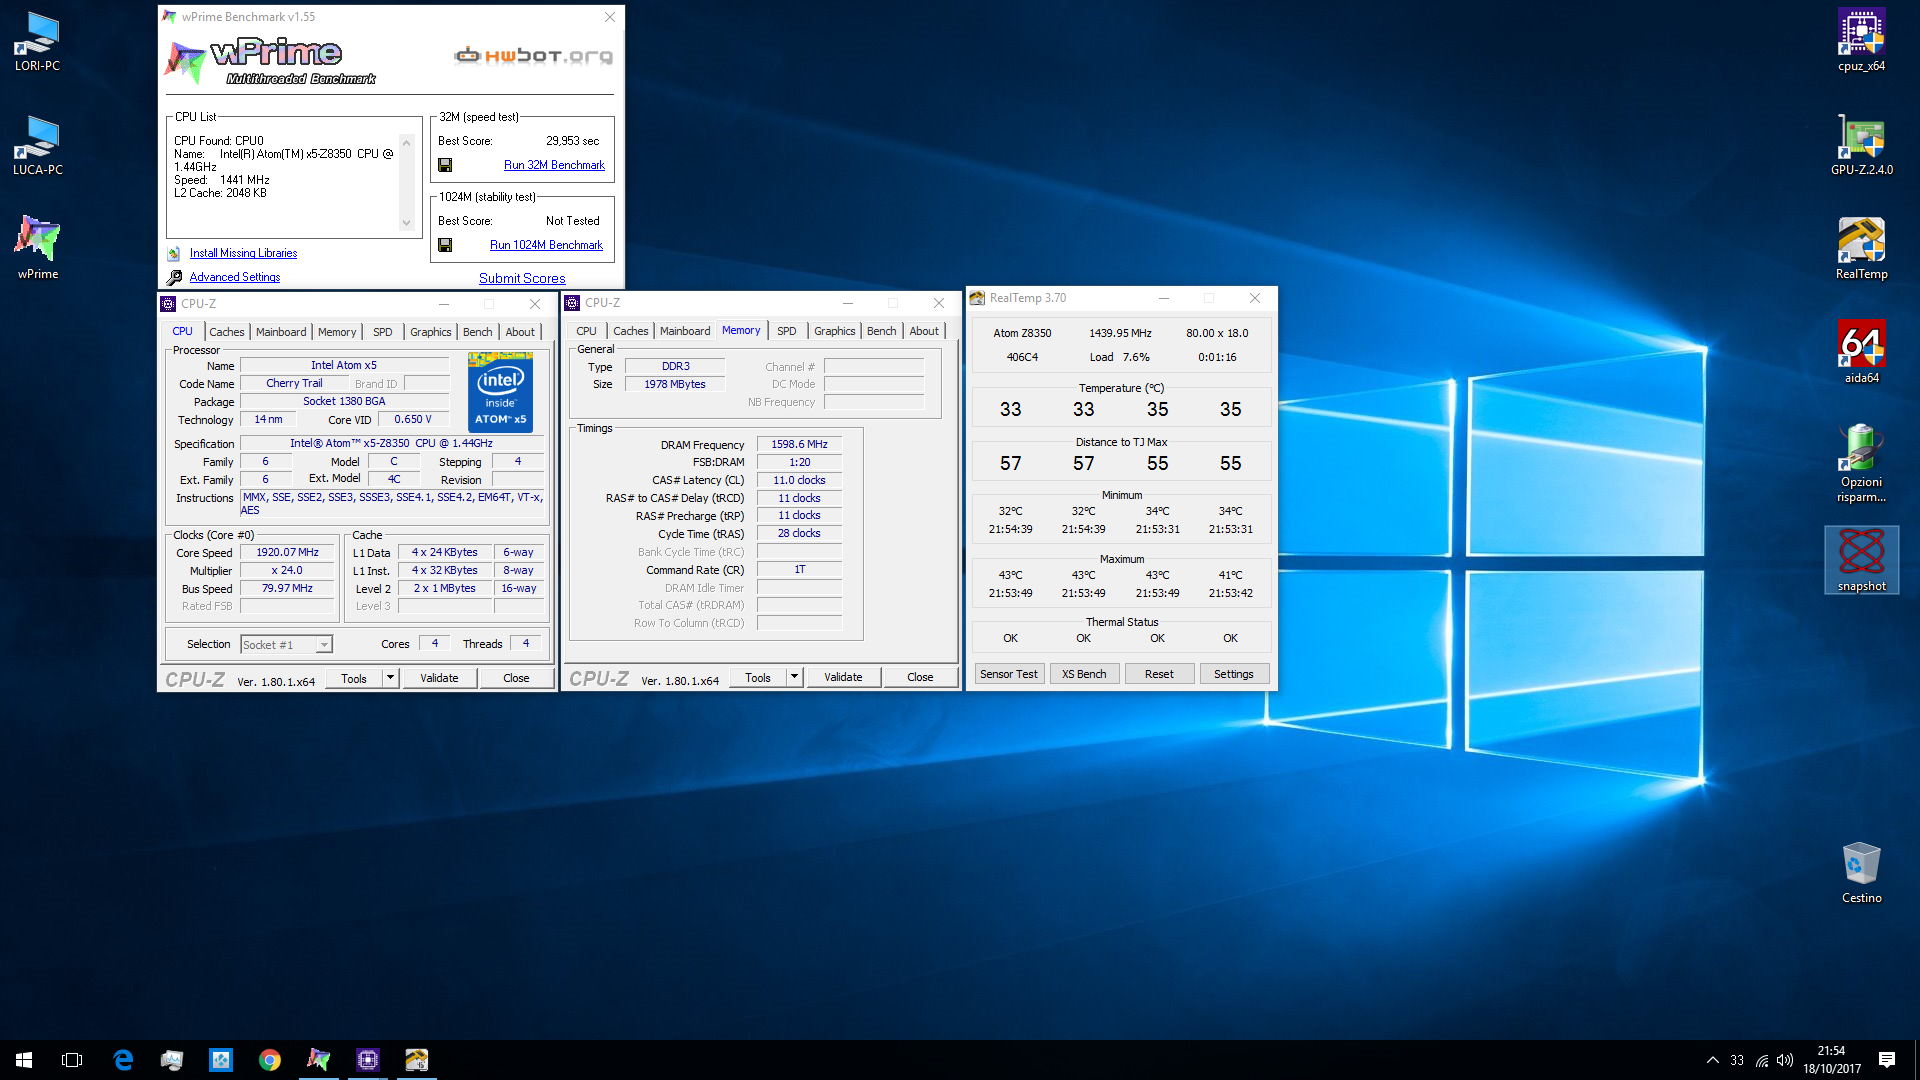Screen dimensions: 1920x1080
Task: Launch Chrome from taskbar
Action: point(270,1060)
